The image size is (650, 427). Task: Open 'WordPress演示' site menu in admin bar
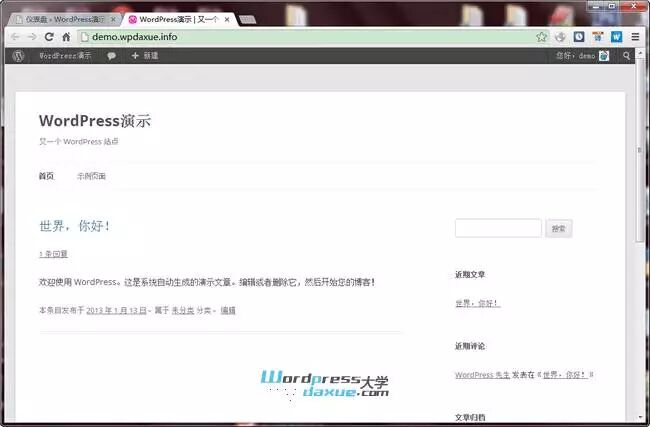coord(65,56)
